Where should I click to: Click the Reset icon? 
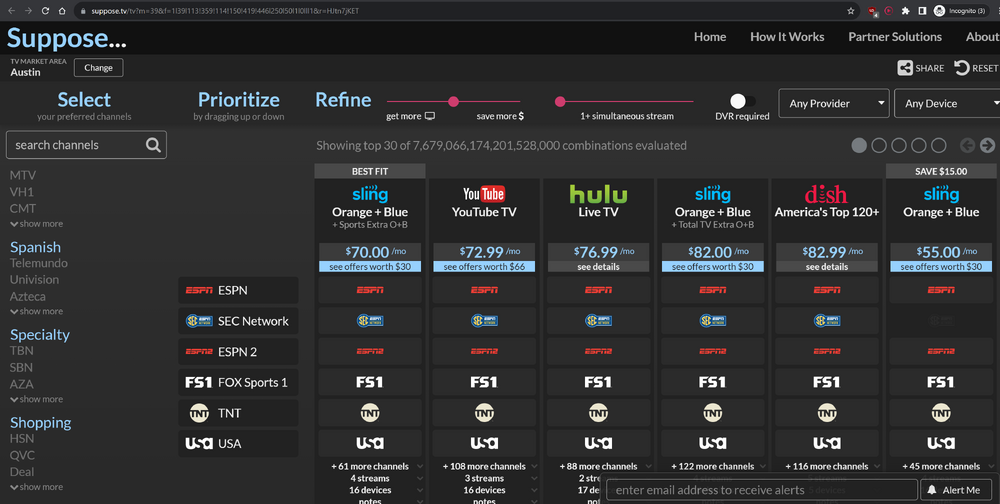962,68
